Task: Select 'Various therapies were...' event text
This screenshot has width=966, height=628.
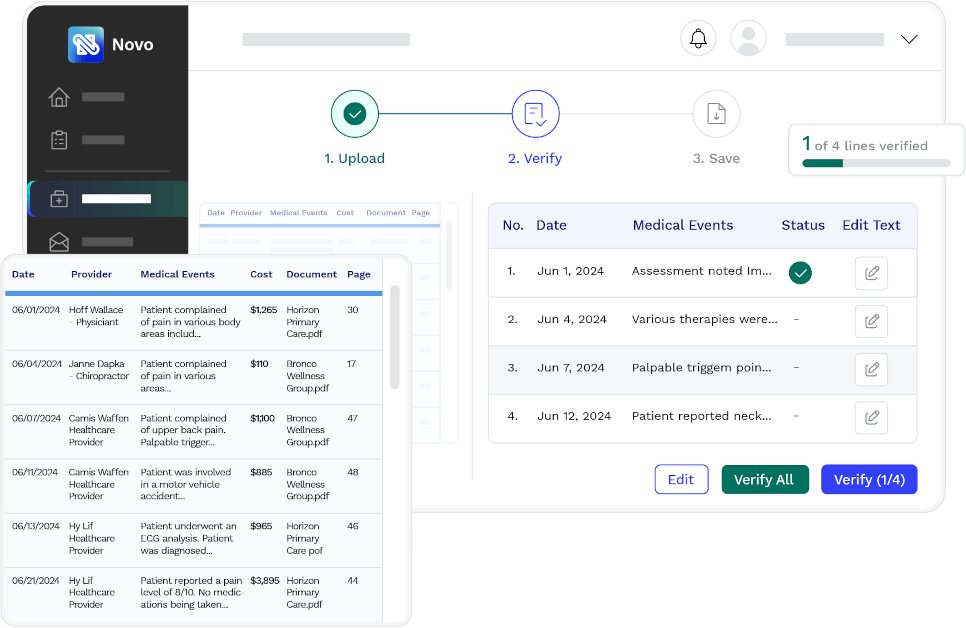Action: click(x=704, y=319)
